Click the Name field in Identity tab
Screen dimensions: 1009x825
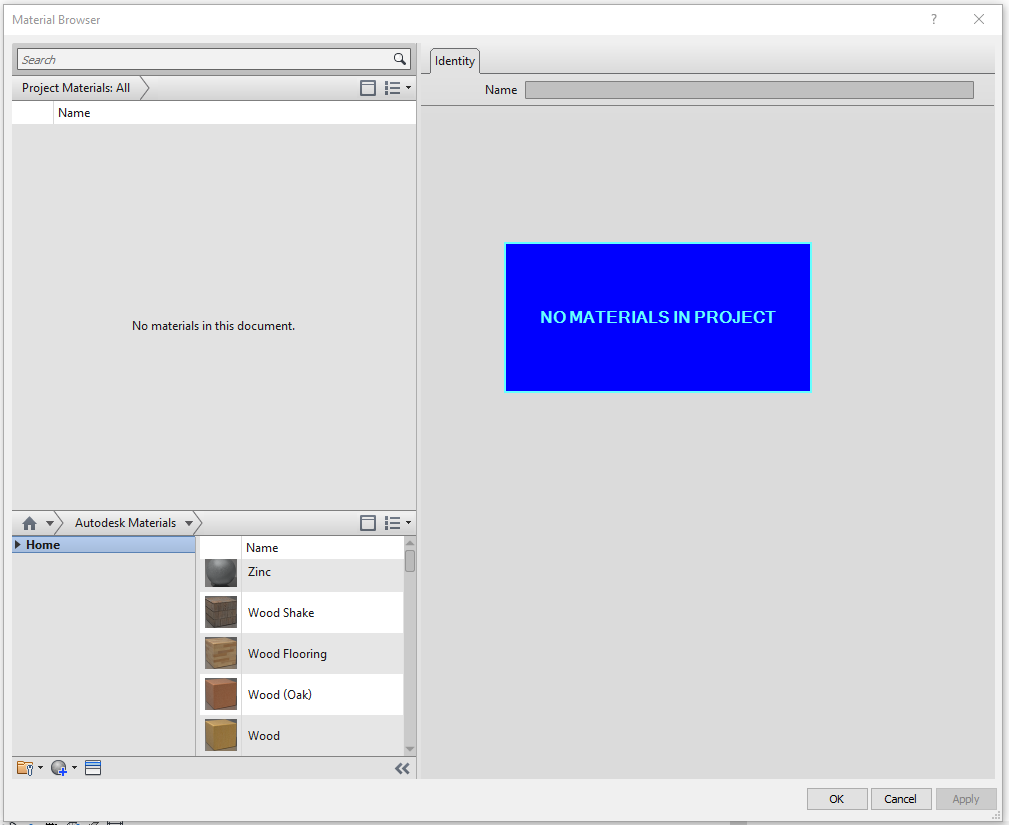[x=749, y=90]
